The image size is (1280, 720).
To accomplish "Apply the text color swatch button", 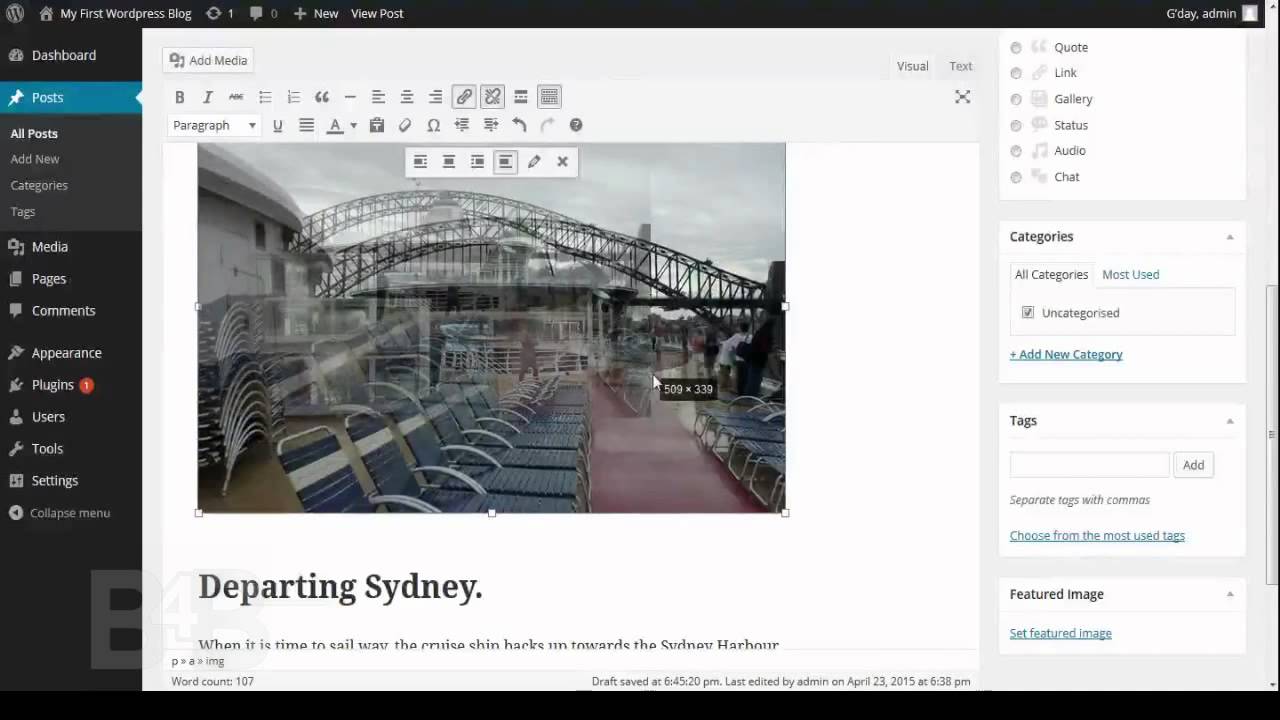I will [335, 125].
